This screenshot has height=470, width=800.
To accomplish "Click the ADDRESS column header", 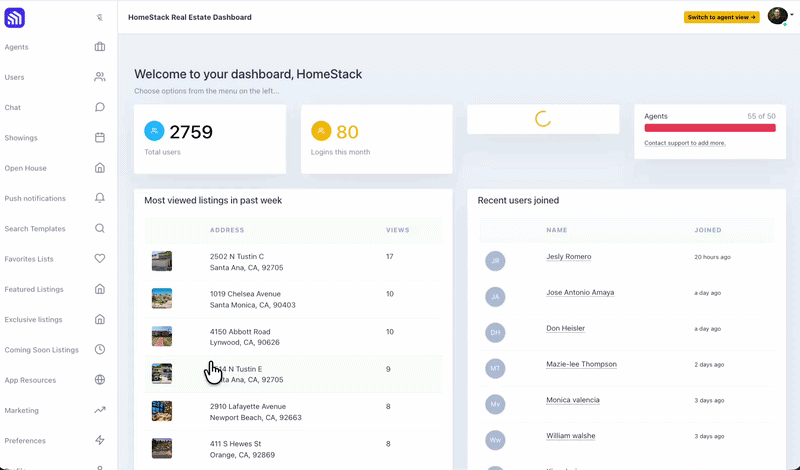I will point(227,230).
